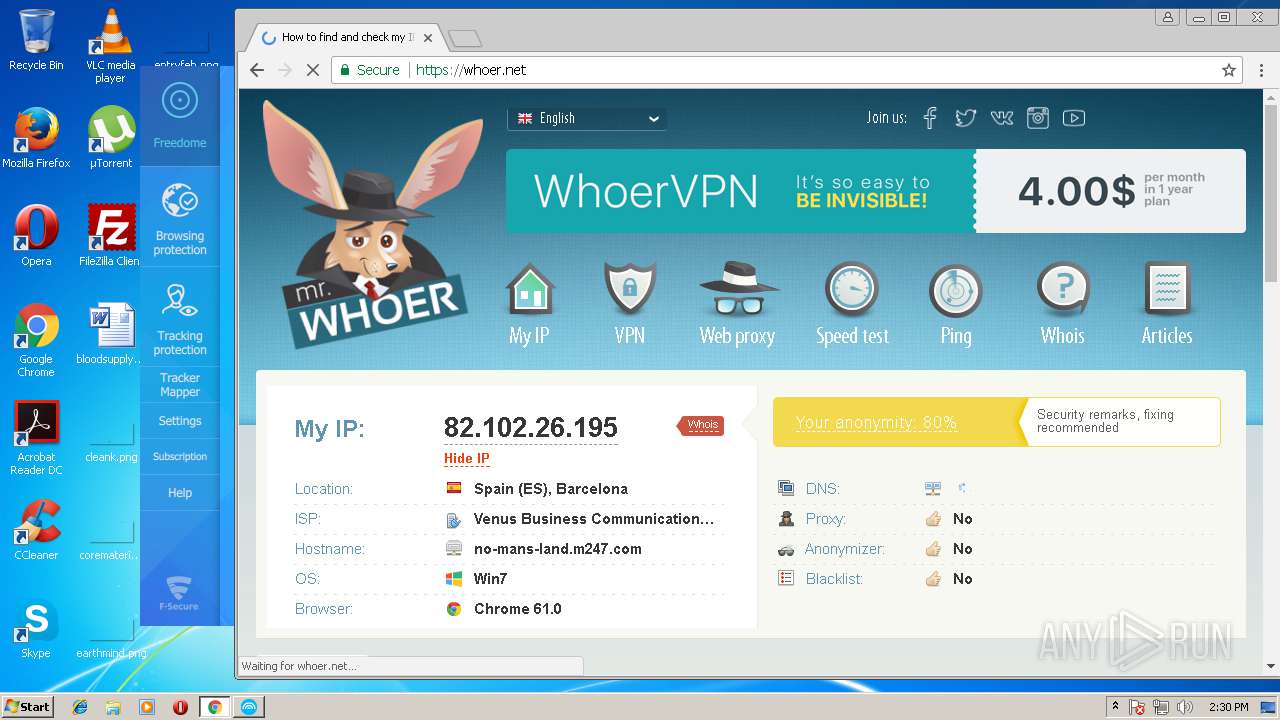Stop loading the page

[312, 70]
